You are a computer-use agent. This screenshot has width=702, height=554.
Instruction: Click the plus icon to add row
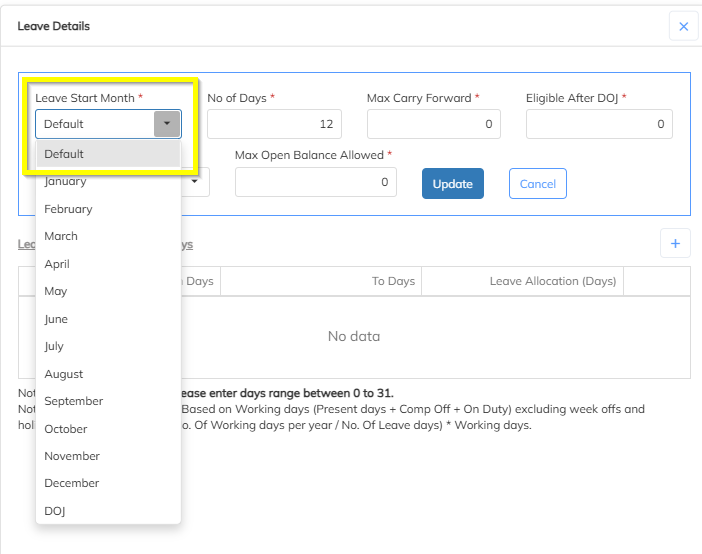[x=674, y=243]
